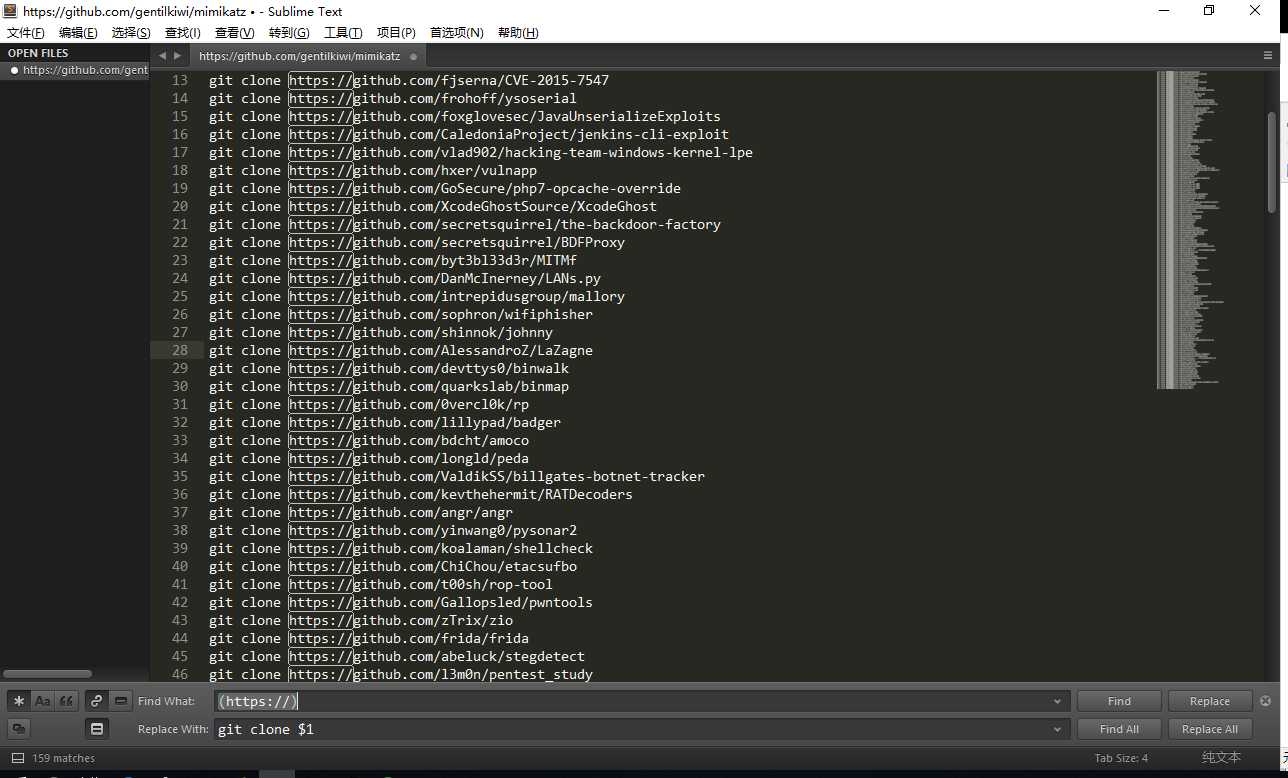Click the php7-opcache-override line
The width and height of the screenshot is (1288, 778).
click(445, 188)
